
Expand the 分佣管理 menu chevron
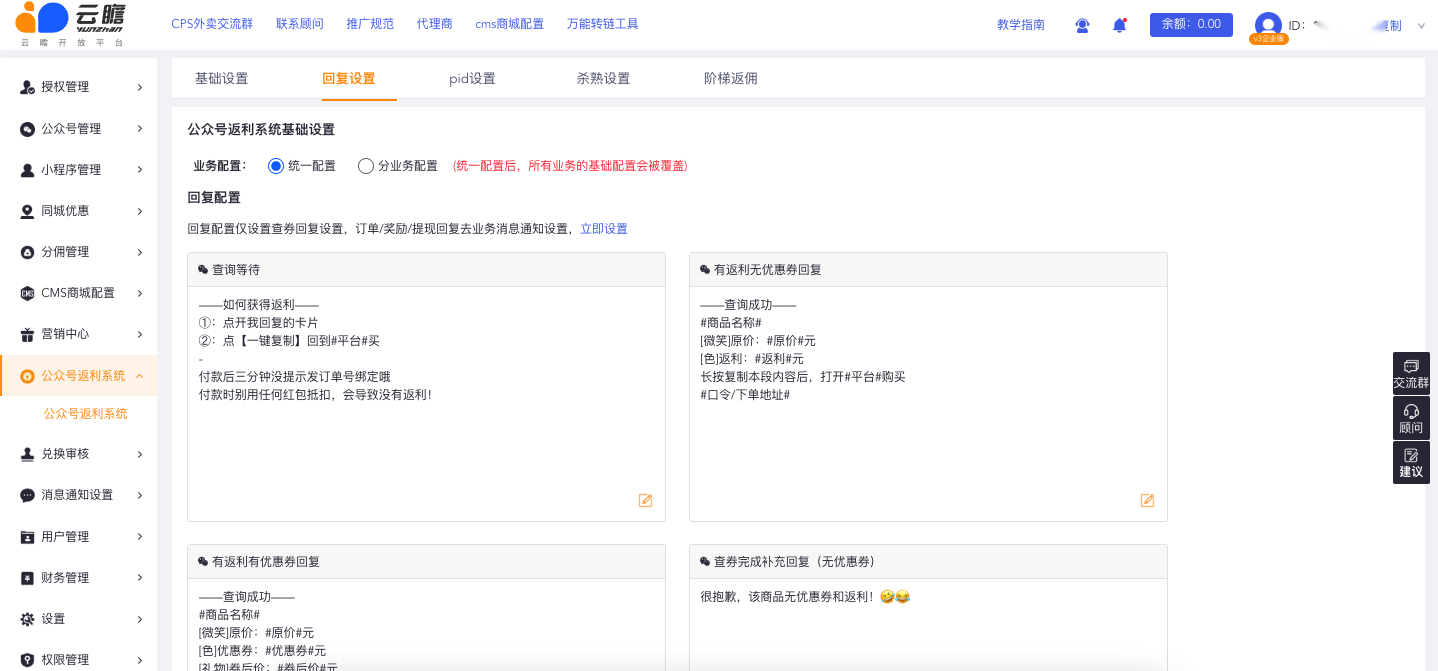[x=140, y=252]
